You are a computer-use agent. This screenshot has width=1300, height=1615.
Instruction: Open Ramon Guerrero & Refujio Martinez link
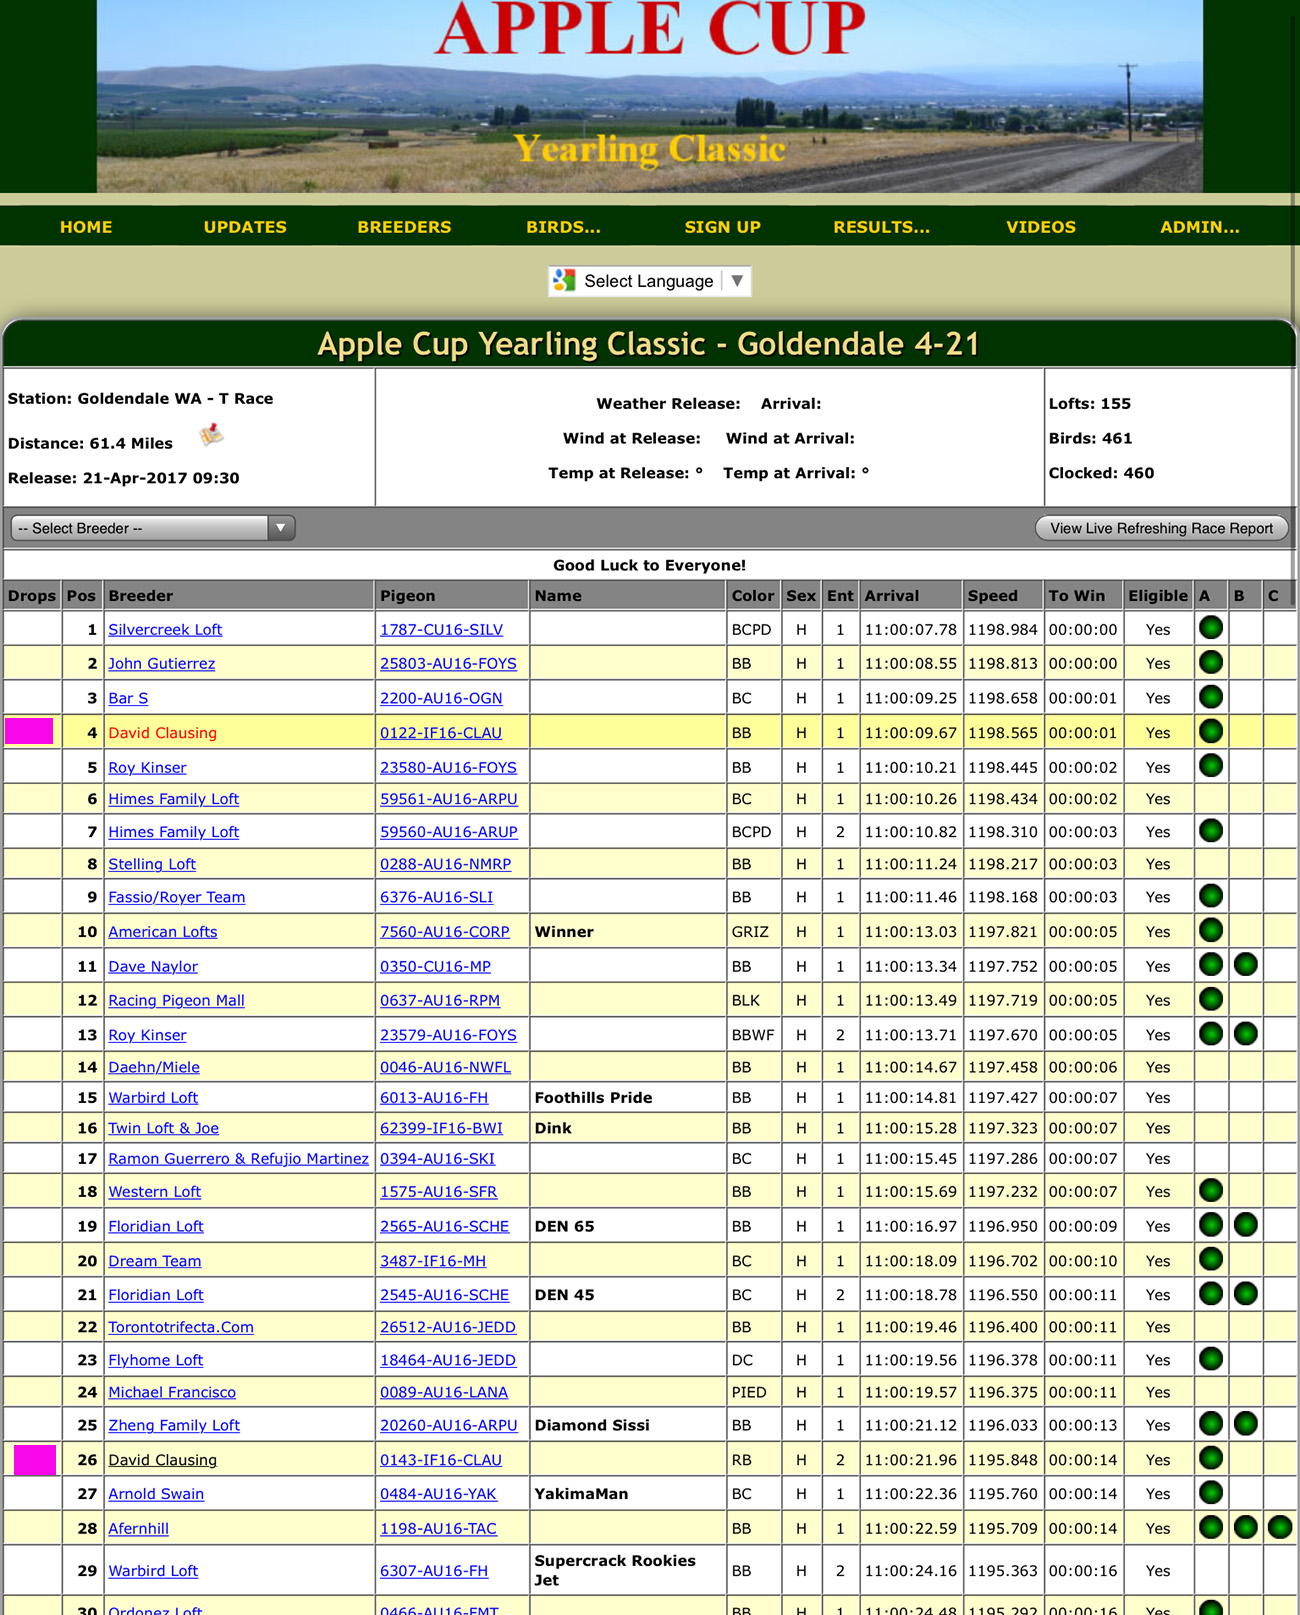[238, 1158]
